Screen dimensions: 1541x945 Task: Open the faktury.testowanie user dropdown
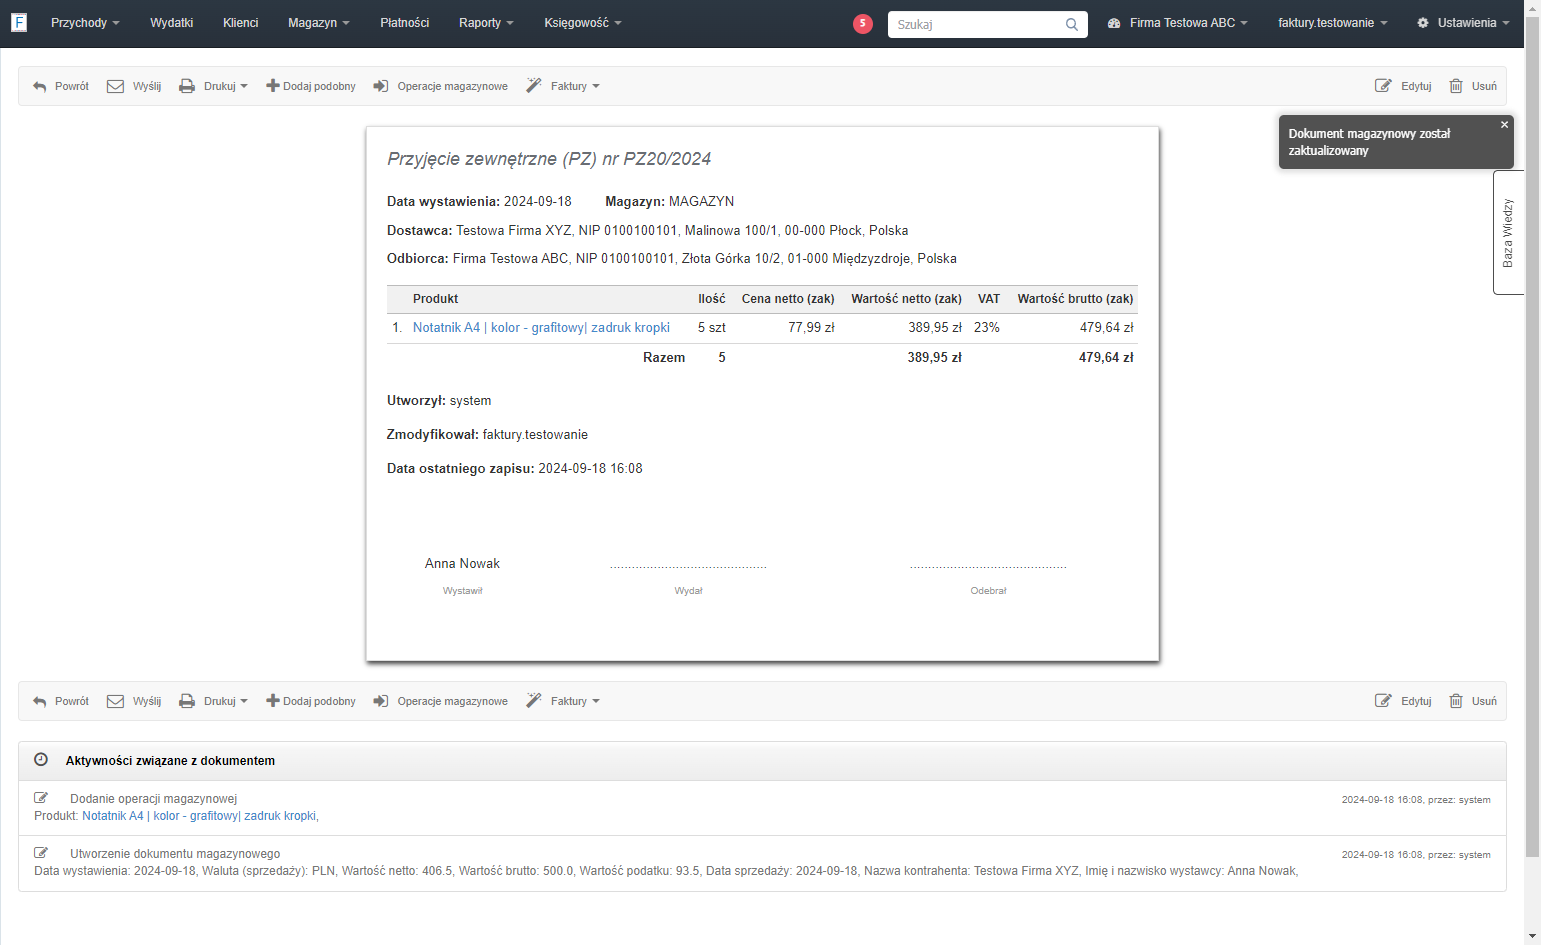click(1333, 23)
